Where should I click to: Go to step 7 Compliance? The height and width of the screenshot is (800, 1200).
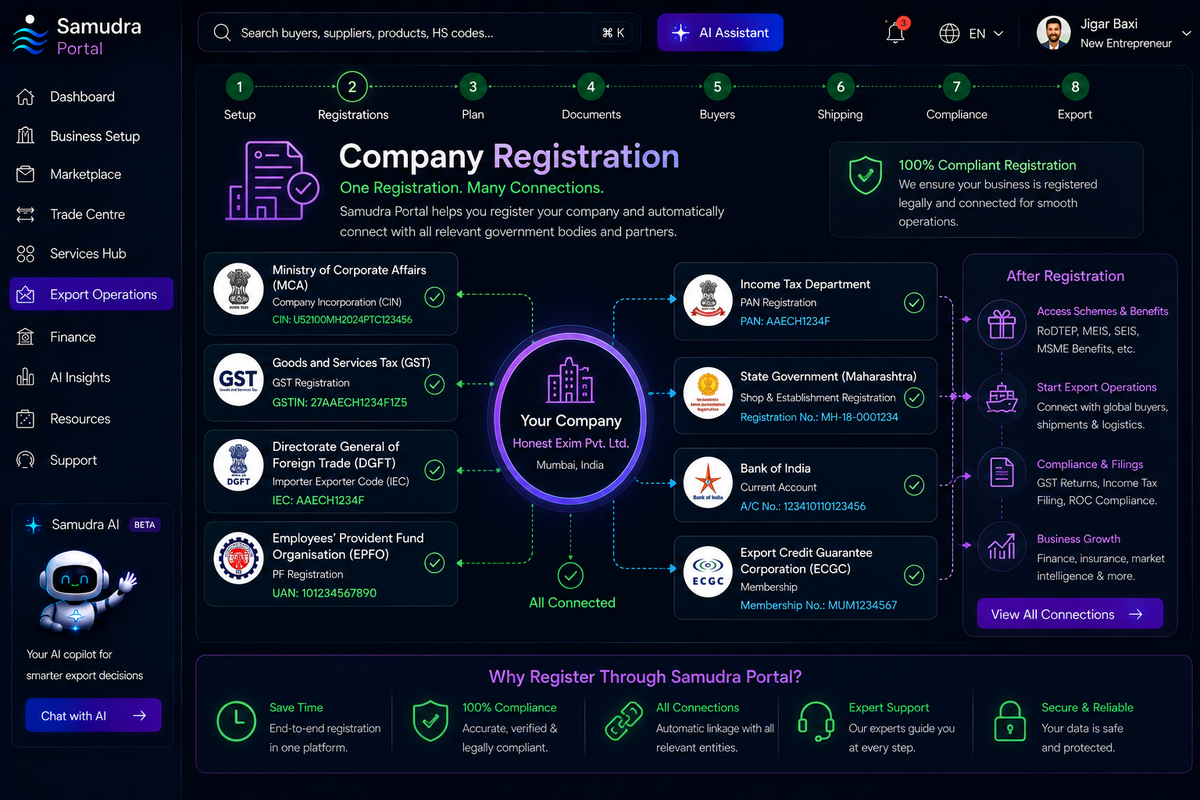(x=956, y=87)
